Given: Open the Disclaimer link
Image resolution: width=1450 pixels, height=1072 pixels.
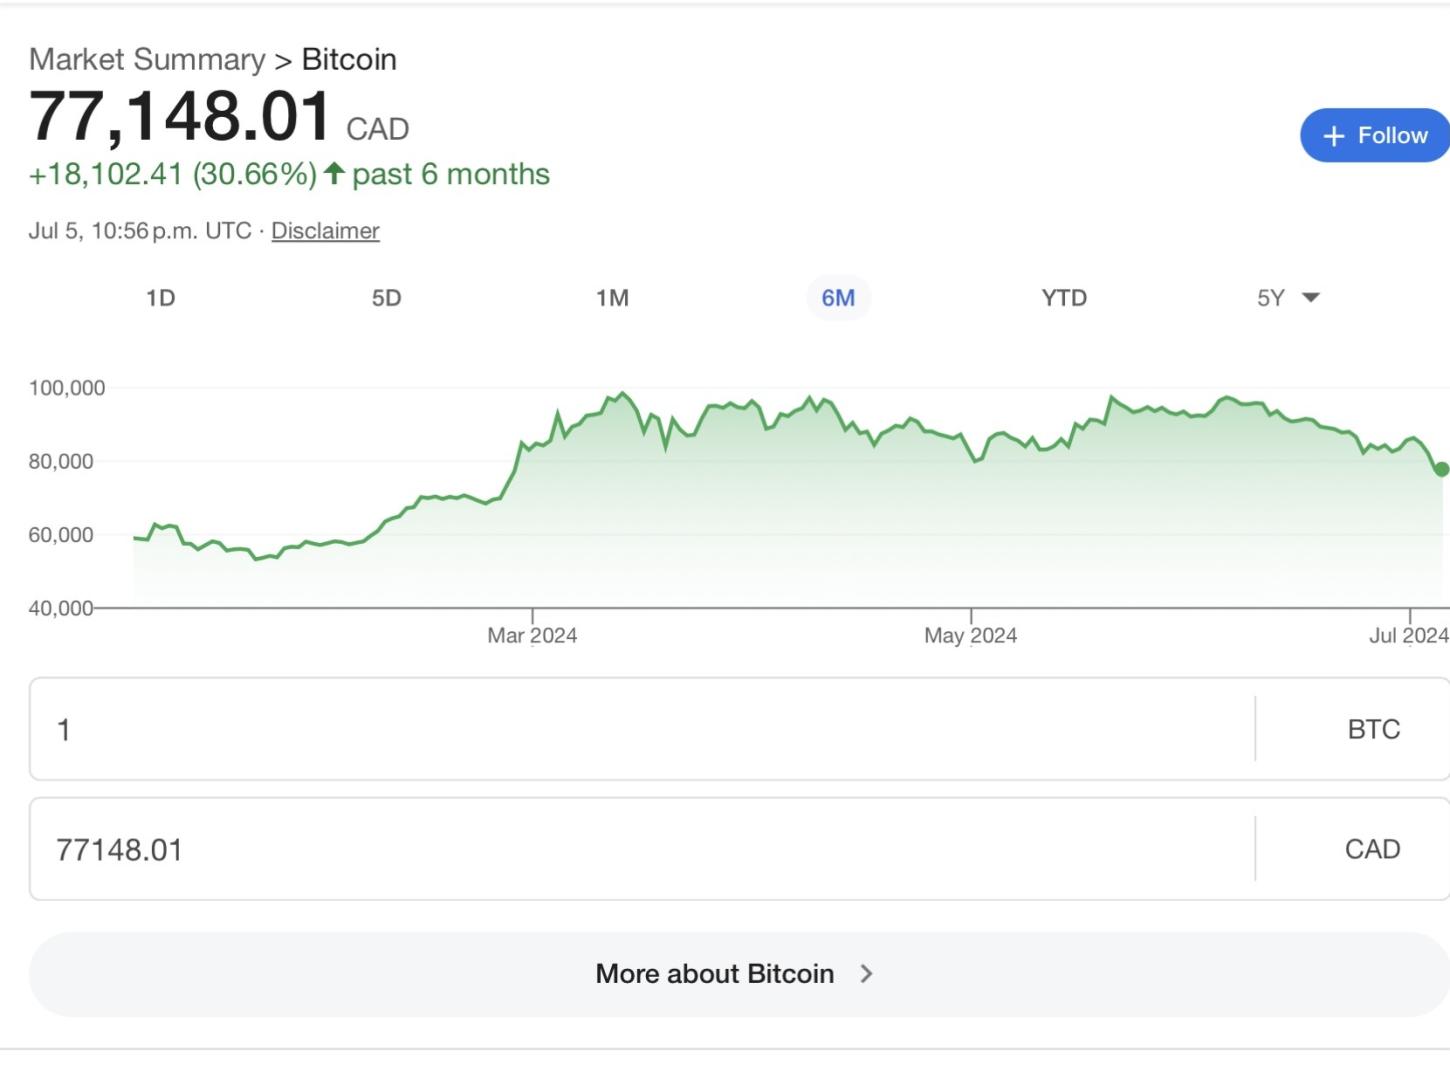Looking at the screenshot, I should click(325, 231).
